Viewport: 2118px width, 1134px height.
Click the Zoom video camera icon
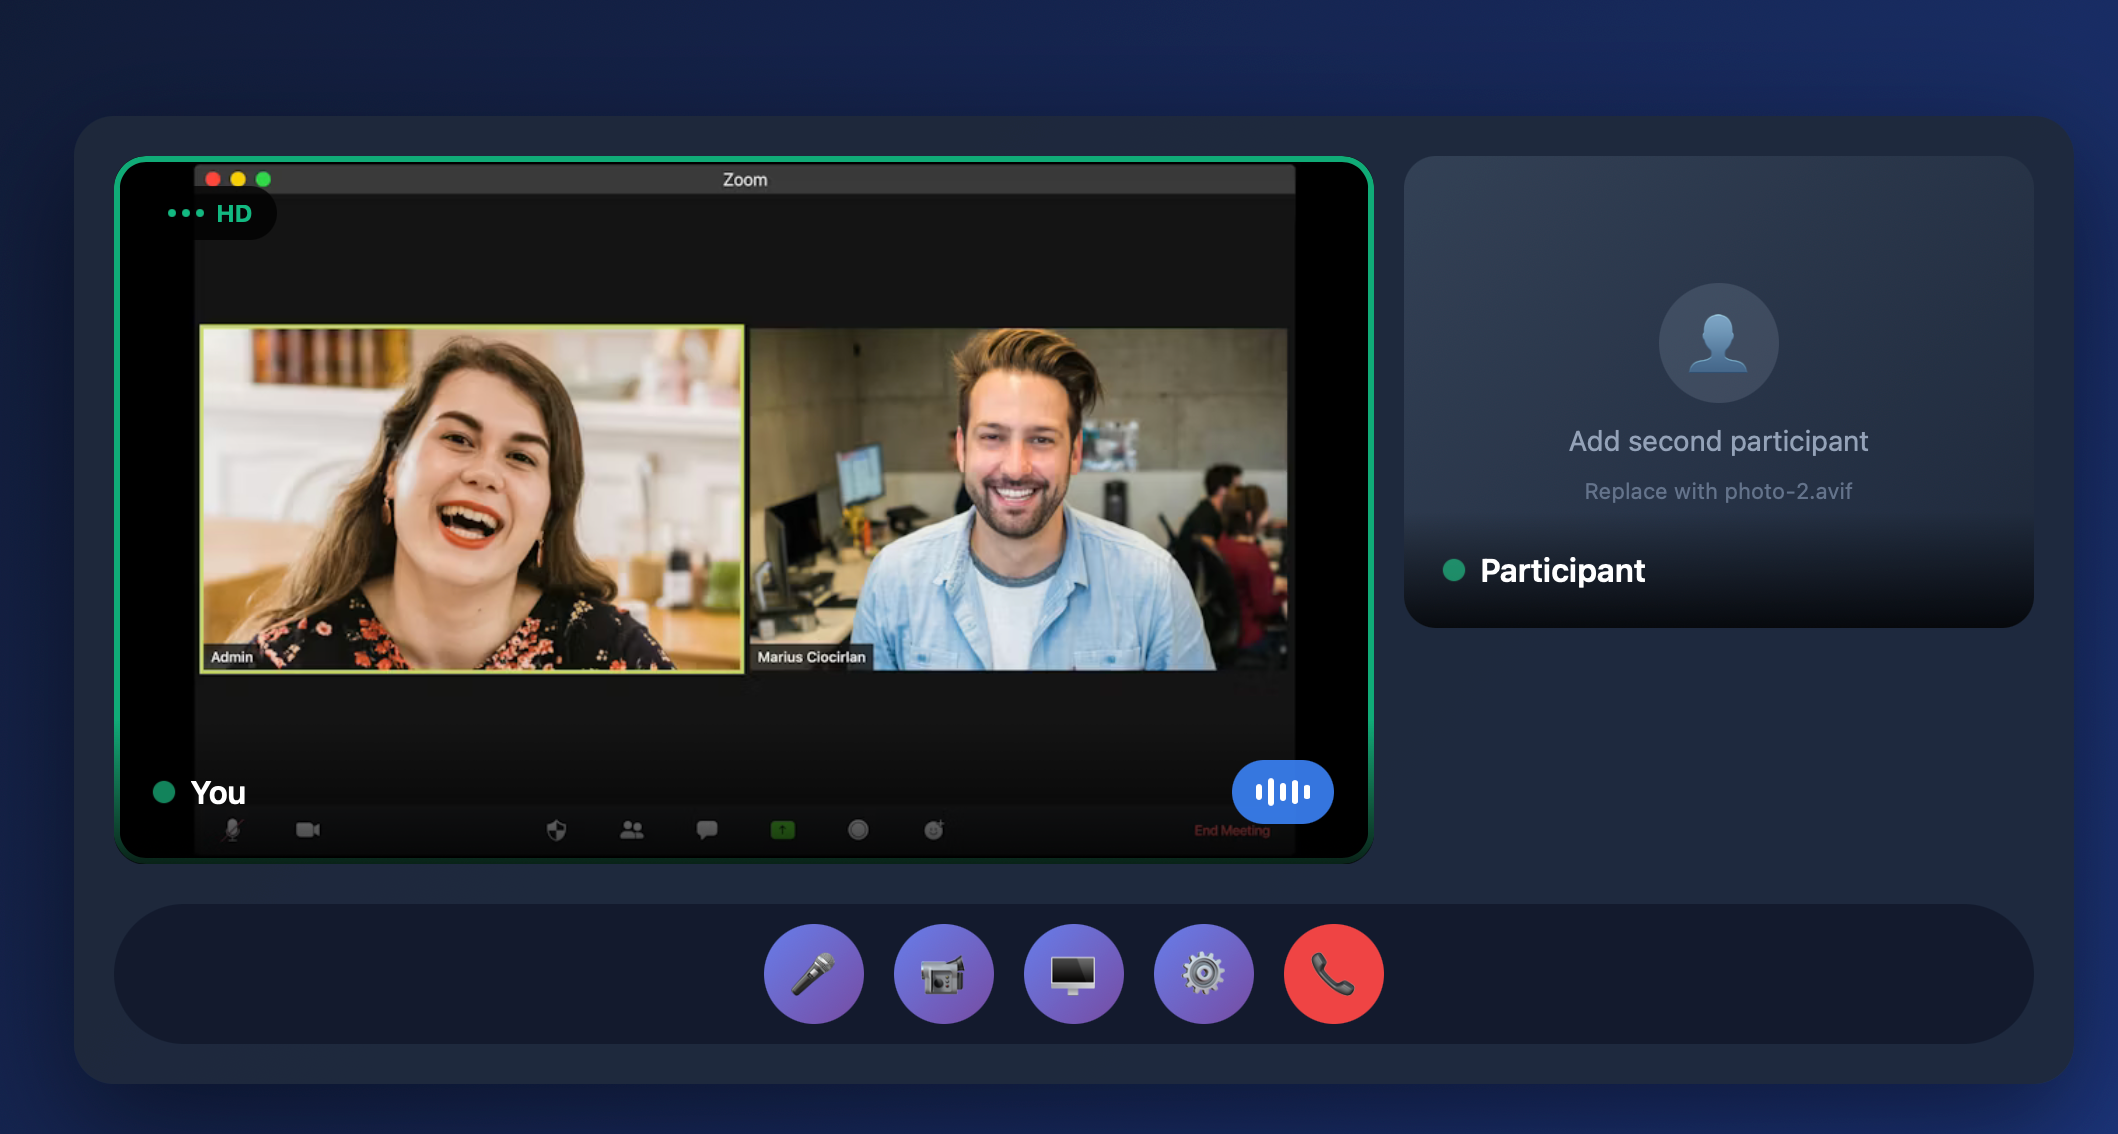click(308, 829)
